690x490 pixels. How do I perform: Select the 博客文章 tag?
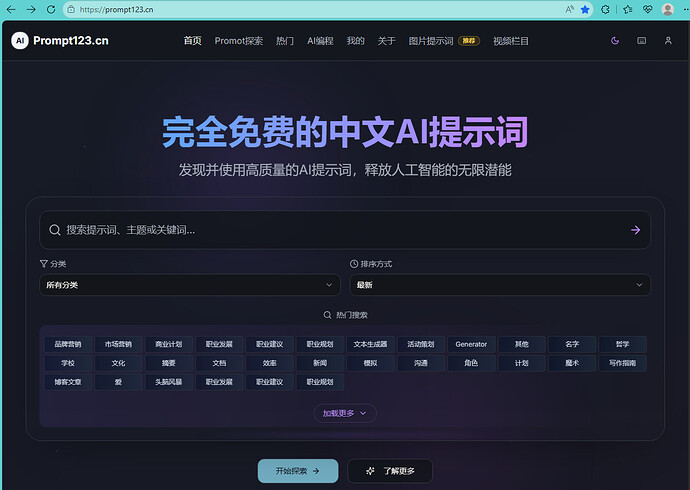pos(68,382)
